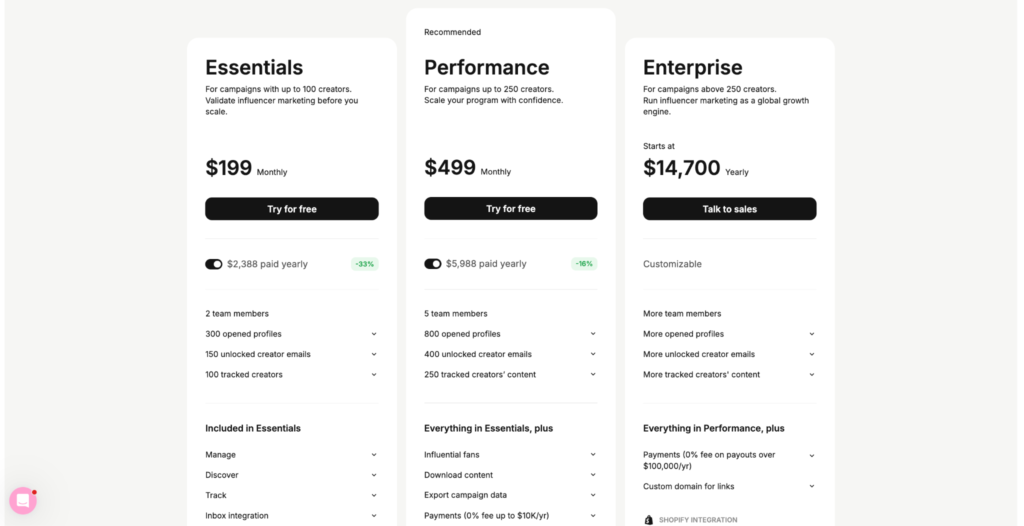1024x526 pixels.
Task: Expand Enterprise More opened profiles row
Action: tap(812, 334)
